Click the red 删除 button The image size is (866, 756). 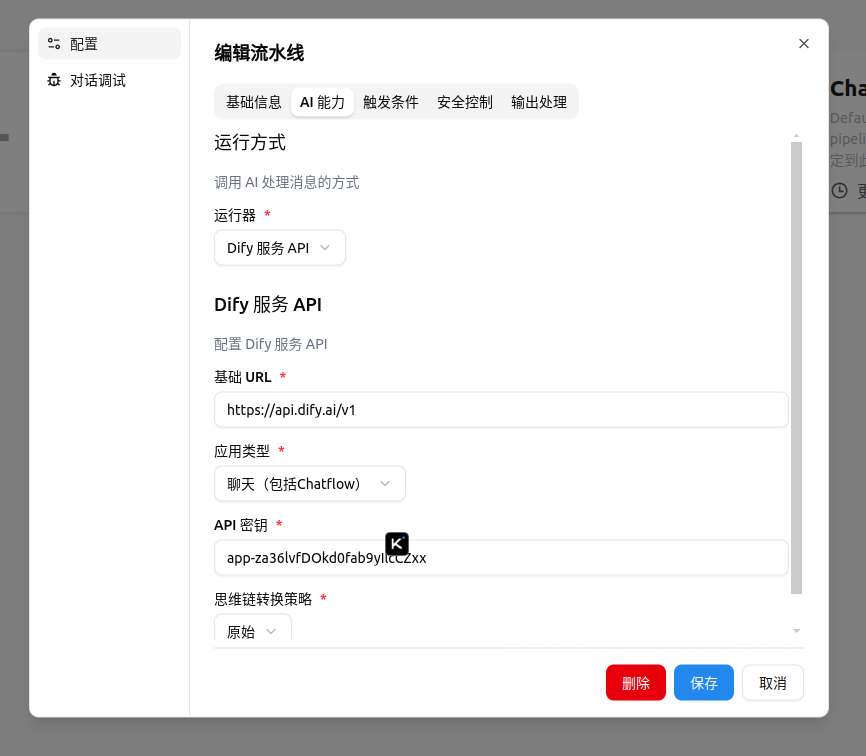636,683
